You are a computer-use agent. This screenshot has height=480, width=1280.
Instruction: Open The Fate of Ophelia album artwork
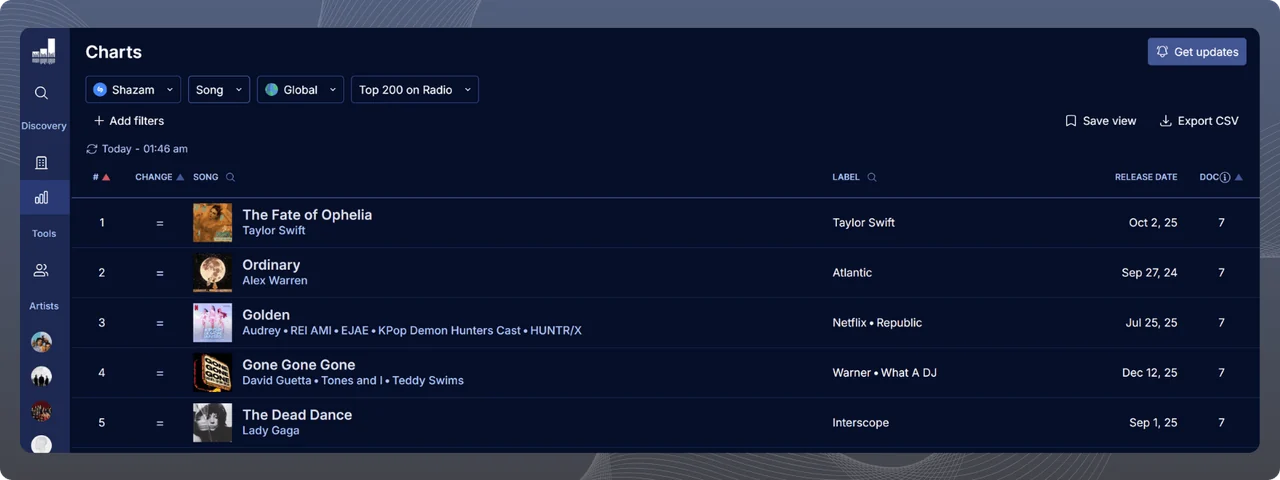pyautogui.click(x=212, y=223)
